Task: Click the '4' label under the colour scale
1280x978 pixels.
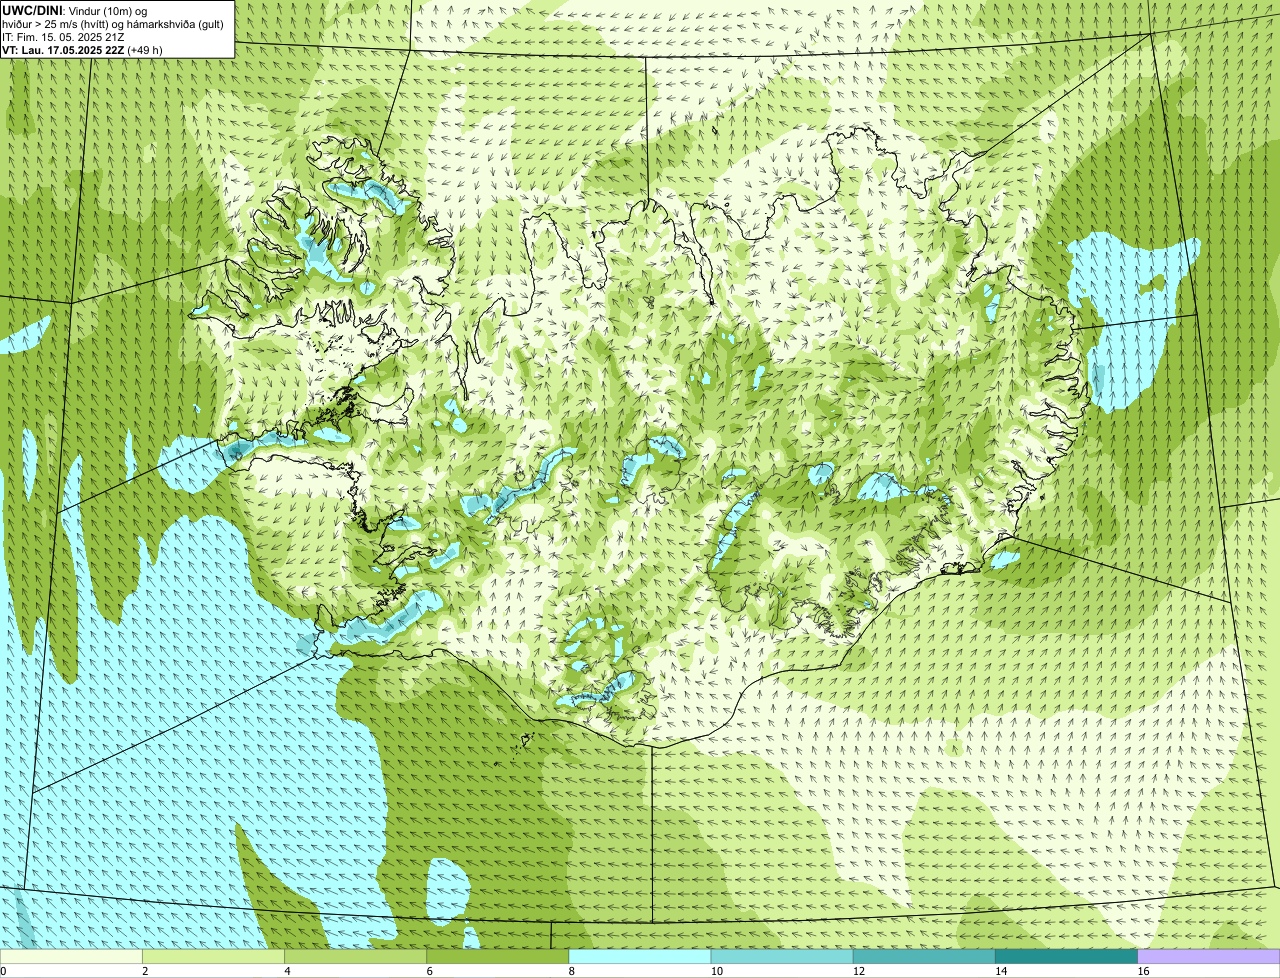Action: pyautogui.click(x=287, y=971)
